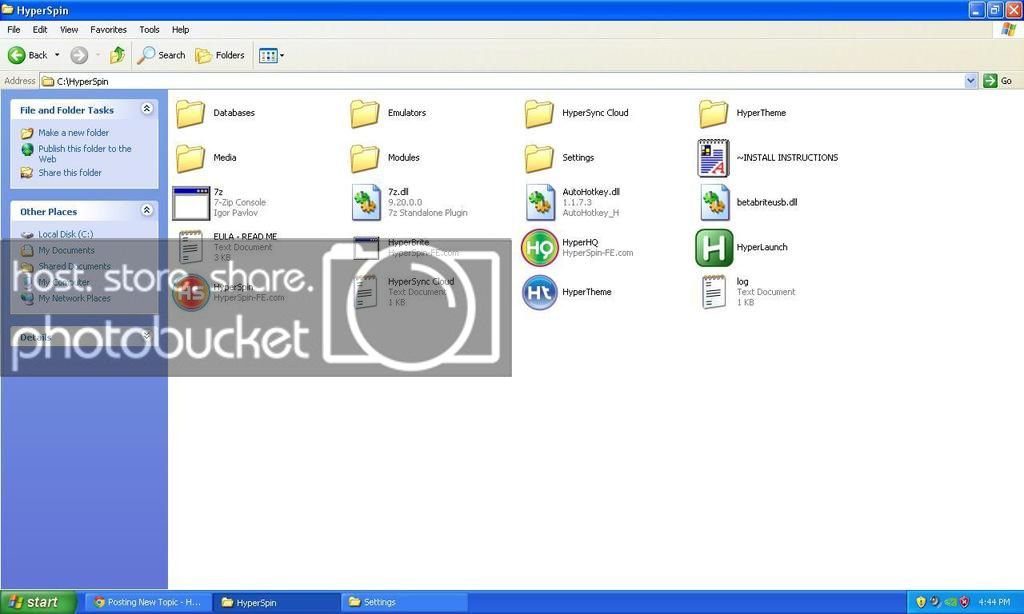Viewport: 1024px width, 614px height.
Task: Click the Windows Start button
Action: tap(38, 602)
